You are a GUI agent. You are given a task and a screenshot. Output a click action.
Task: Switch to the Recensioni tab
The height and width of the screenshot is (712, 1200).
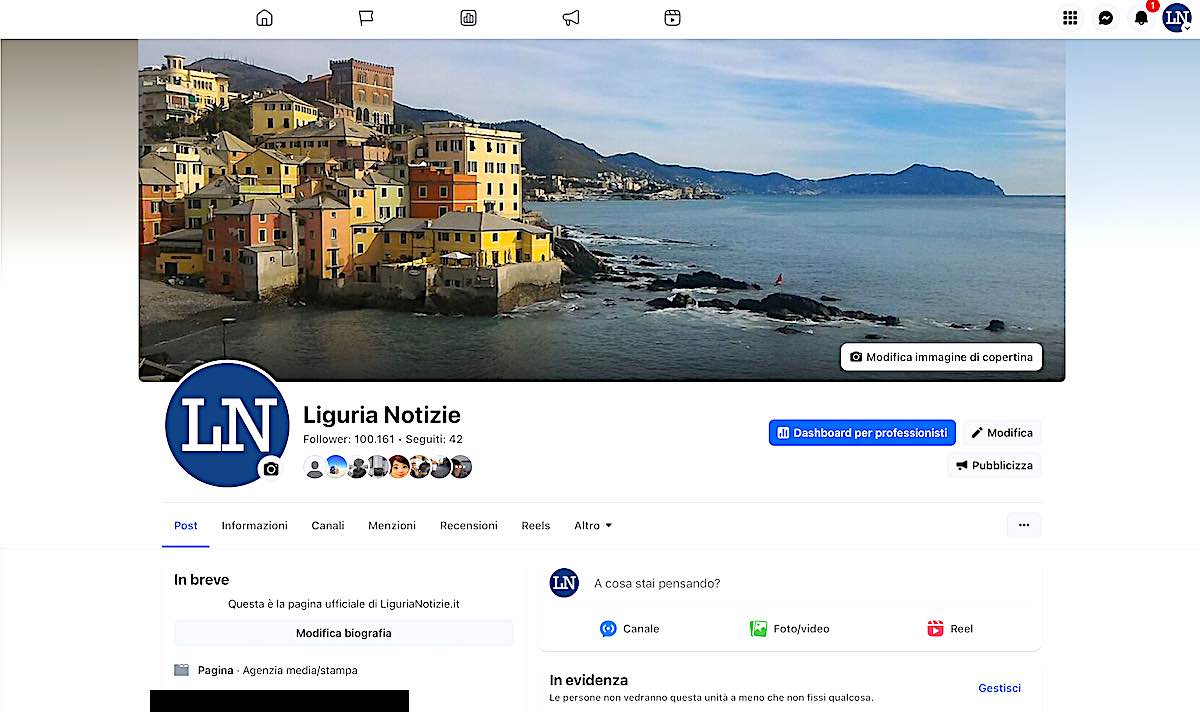(x=468, y=526)
